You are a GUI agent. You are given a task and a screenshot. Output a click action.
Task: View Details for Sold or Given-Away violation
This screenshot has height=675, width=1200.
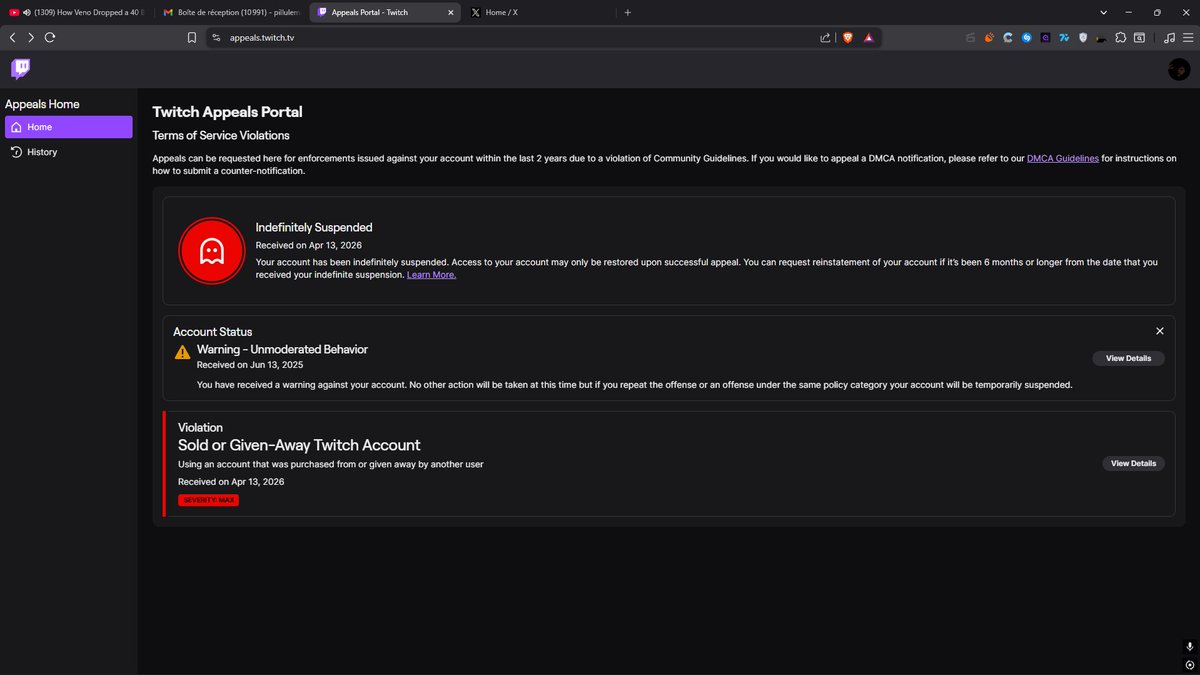click(x=1133, y=463)
